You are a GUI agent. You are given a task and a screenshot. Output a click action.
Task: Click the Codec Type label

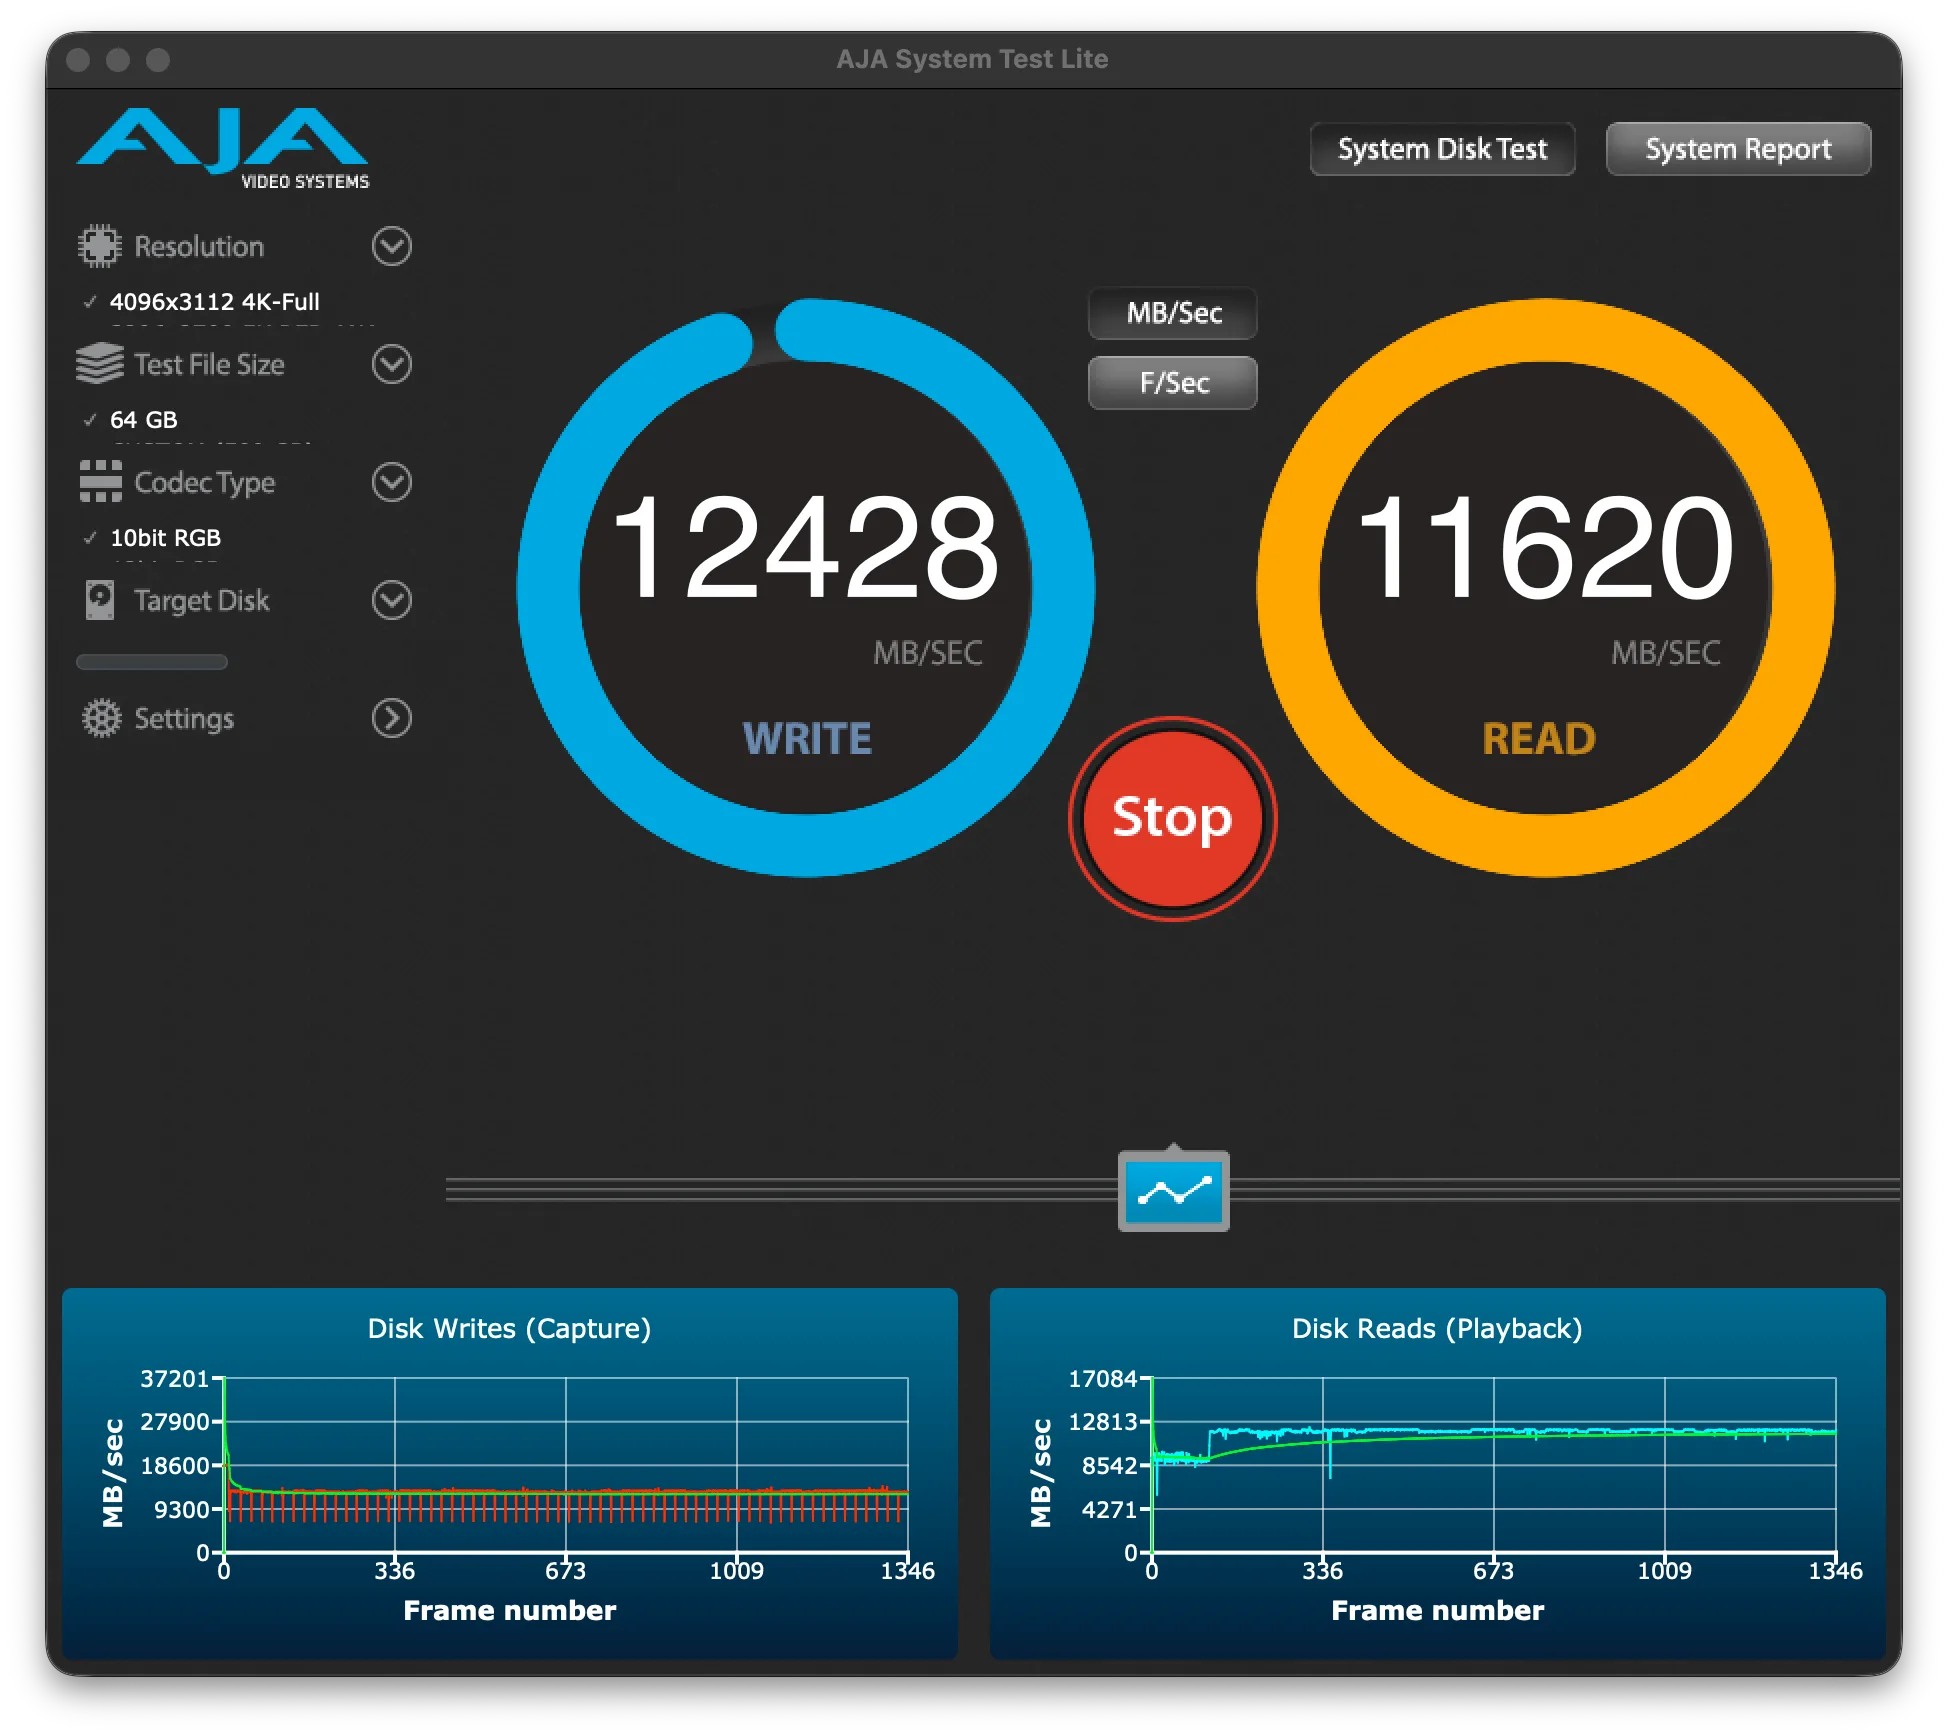click(204, 483)
